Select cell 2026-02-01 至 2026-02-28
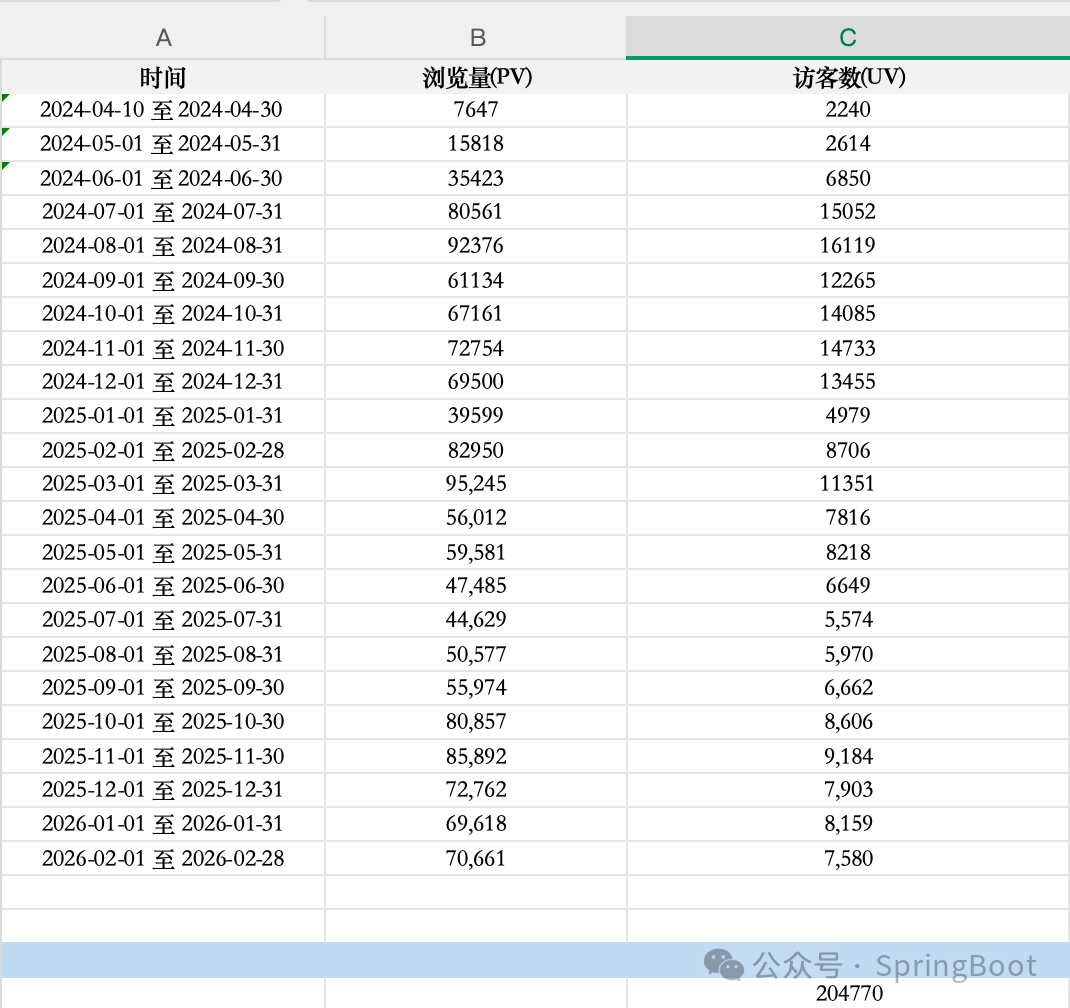The height and width of the screenshot is (1008, 1070). tap(163, 857)
